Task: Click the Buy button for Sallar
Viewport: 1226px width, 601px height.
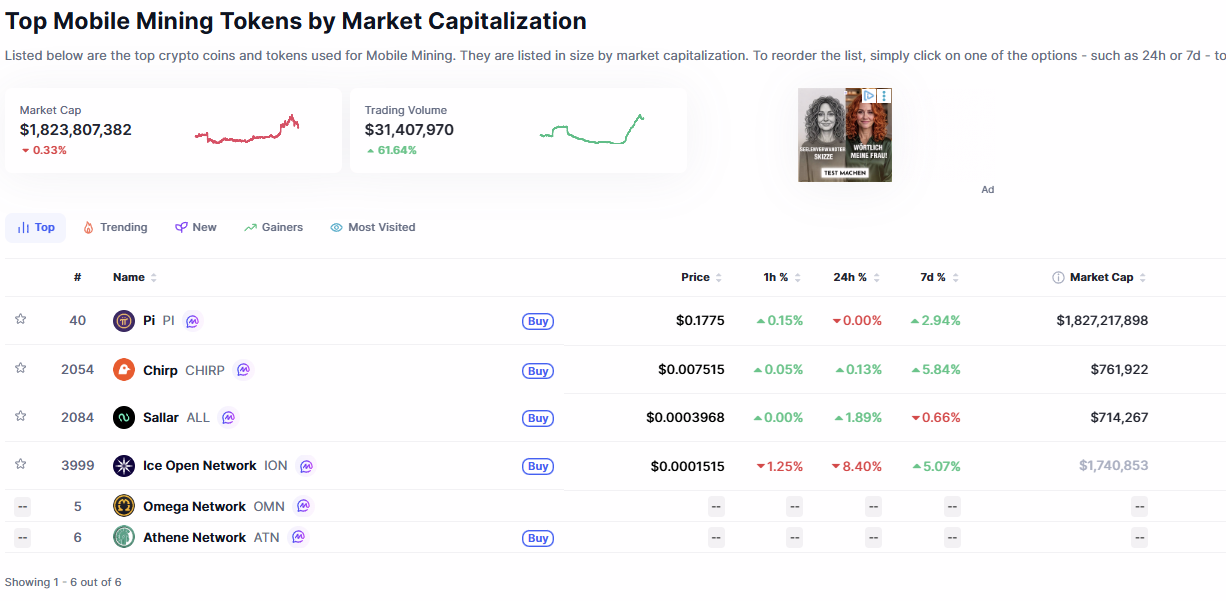Action: 538,418
